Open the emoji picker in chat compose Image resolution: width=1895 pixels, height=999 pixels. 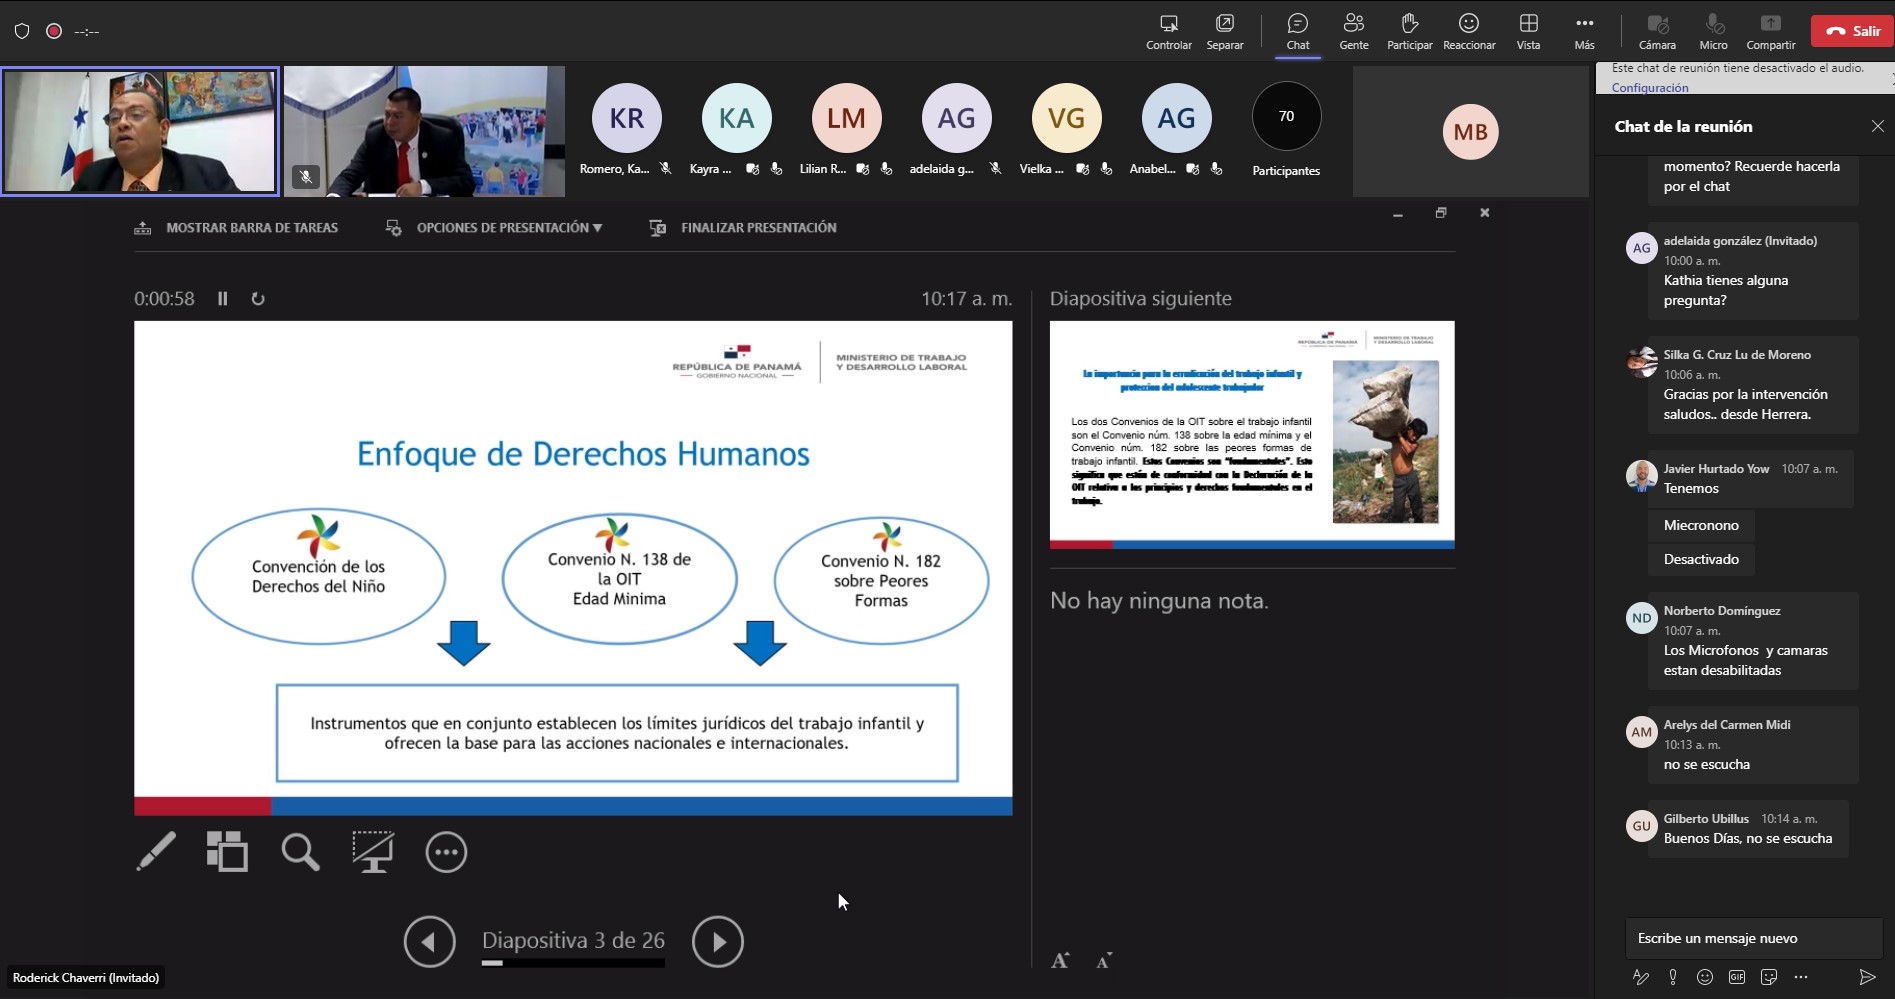[1705, 977]
